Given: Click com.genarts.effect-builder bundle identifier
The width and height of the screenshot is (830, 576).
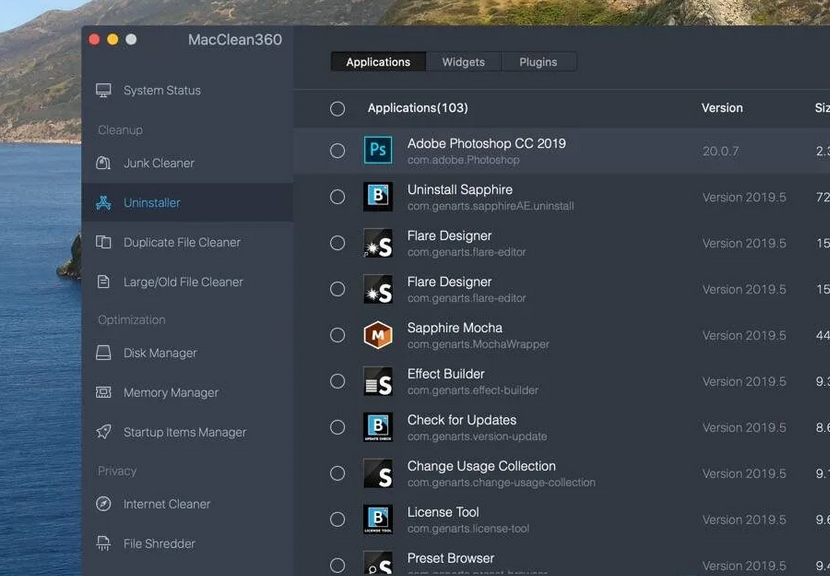Looking at the screenshot, I should pyautogui.click(x=473, y=390).
